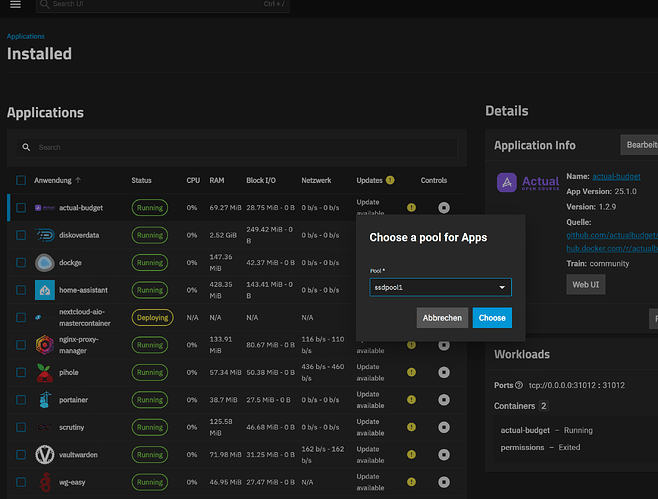Click the pihole raspberry logo
This screenshot has width=658, height=499.
pos(44,373)
